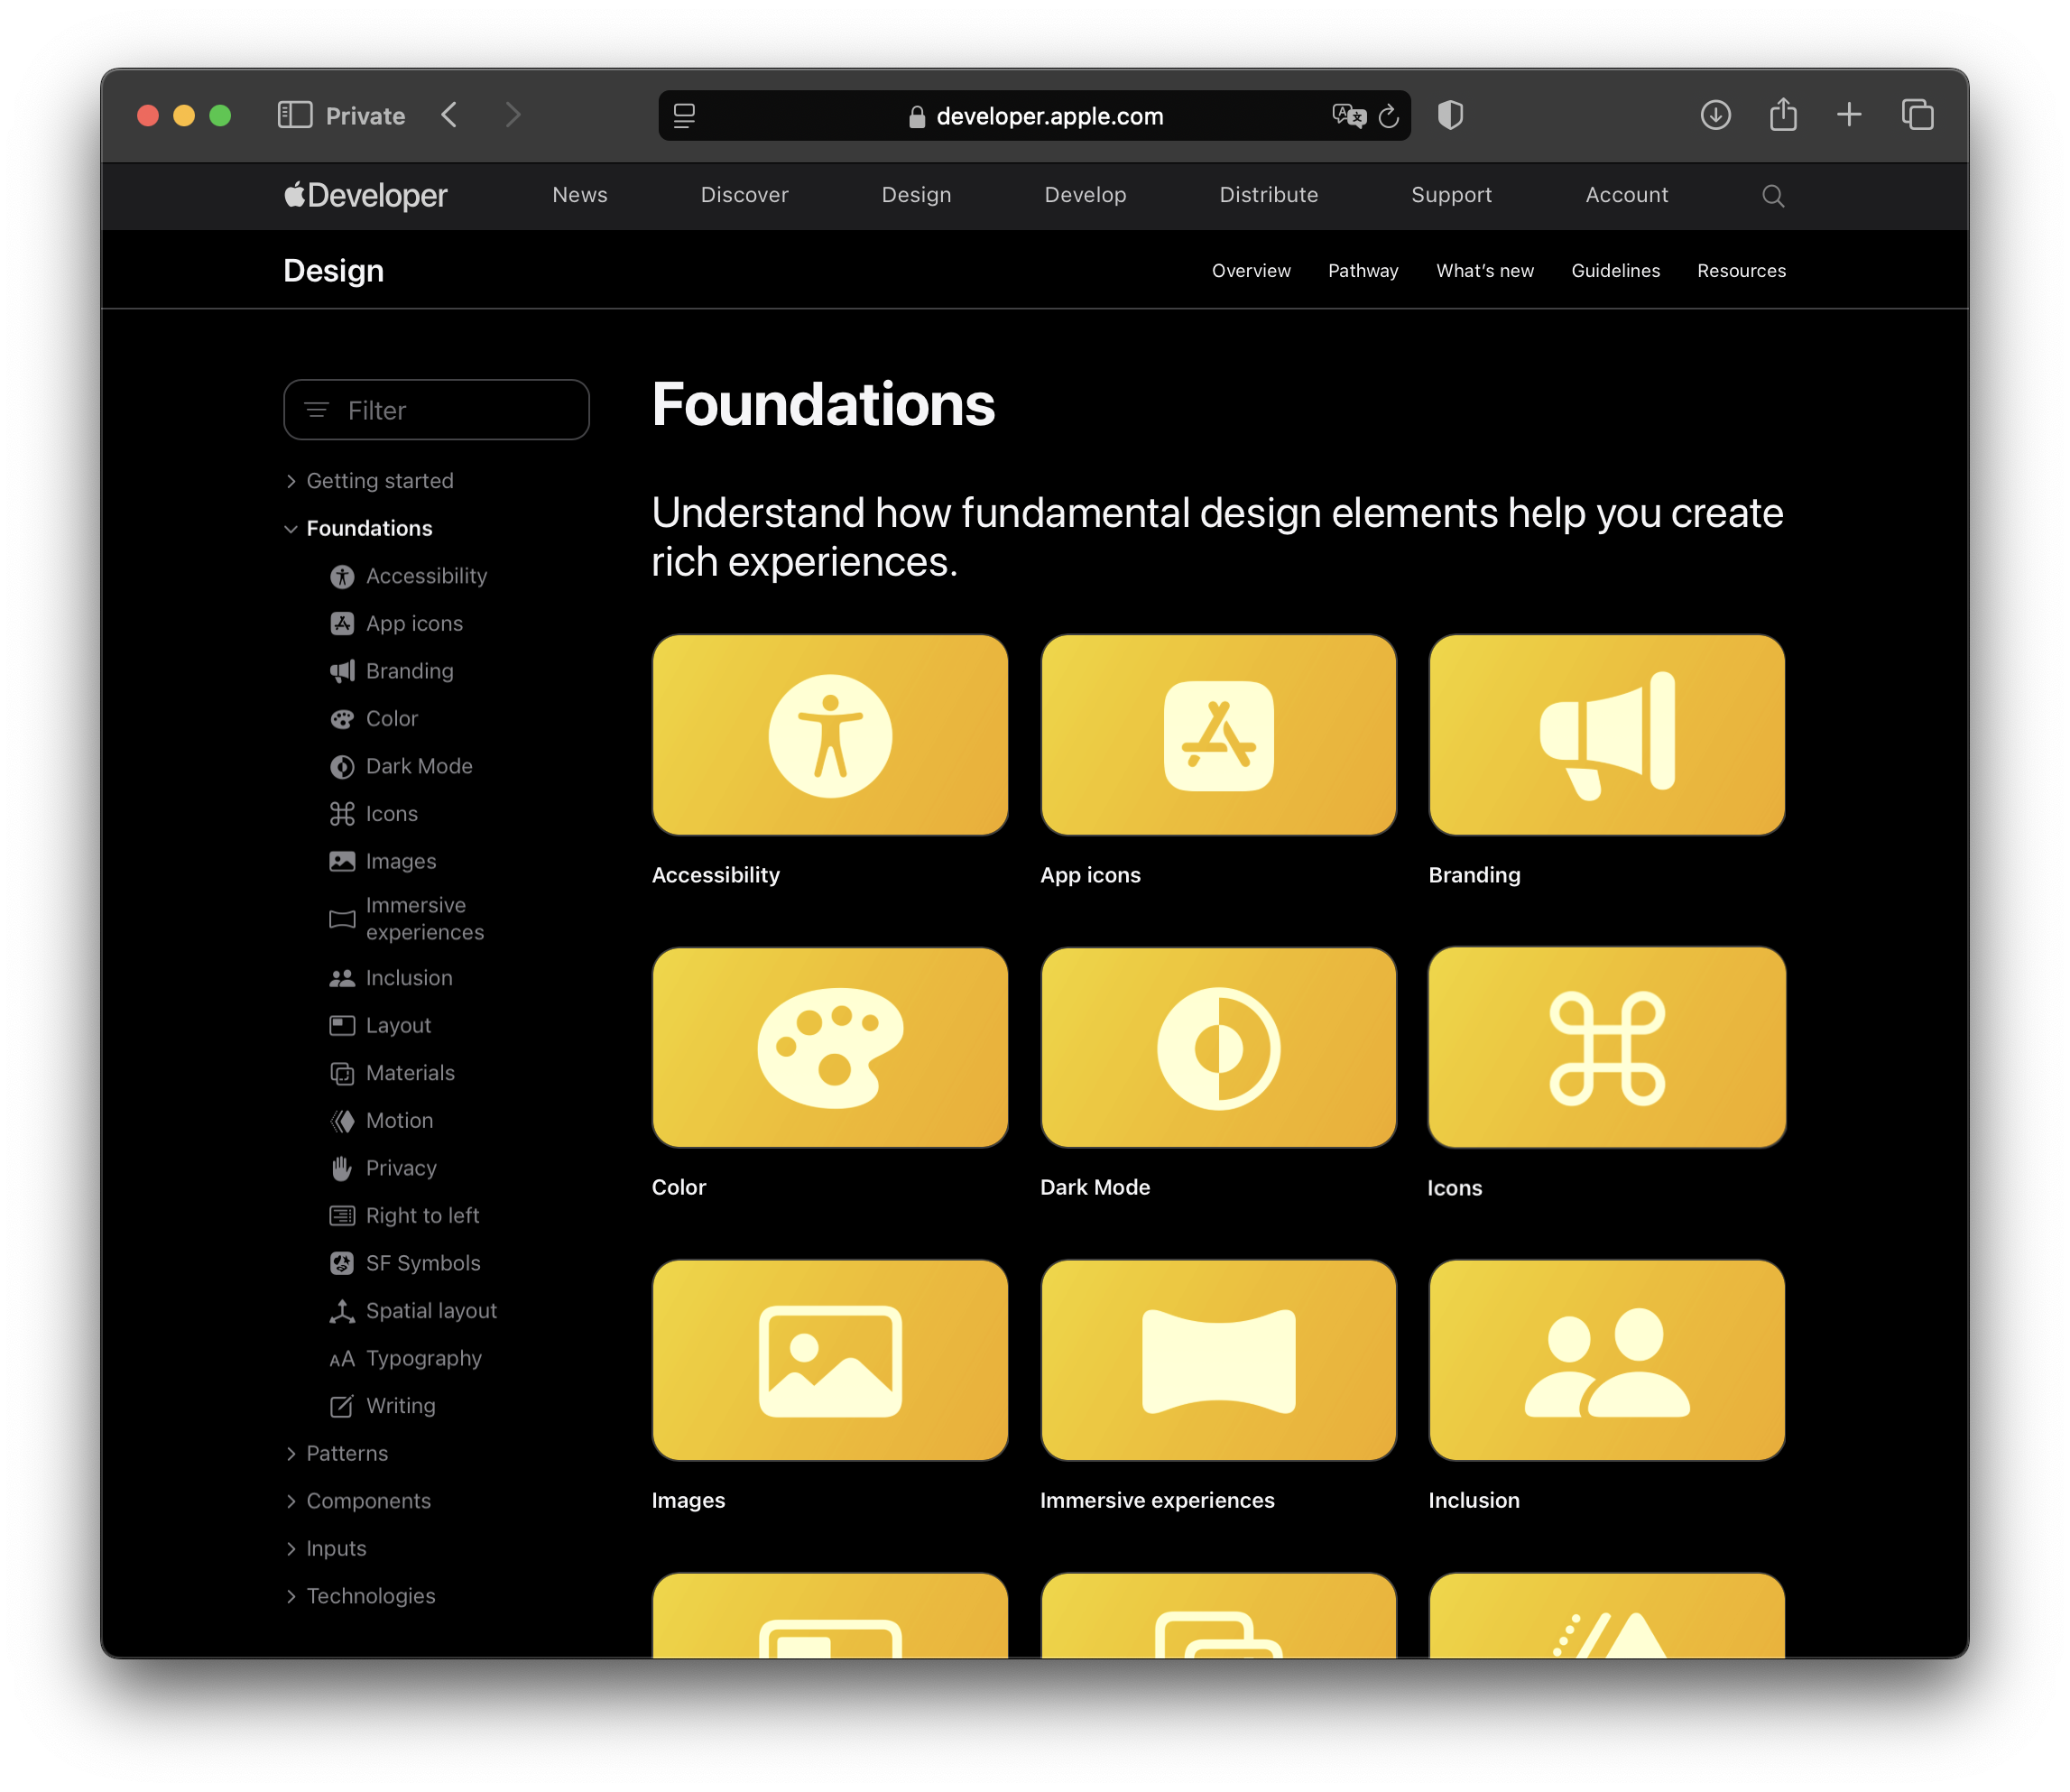The width and height of the screenshot is (2070, 1792).
Task: Expand the Patterns sidebar section
Action: (x=291, y=1454)
